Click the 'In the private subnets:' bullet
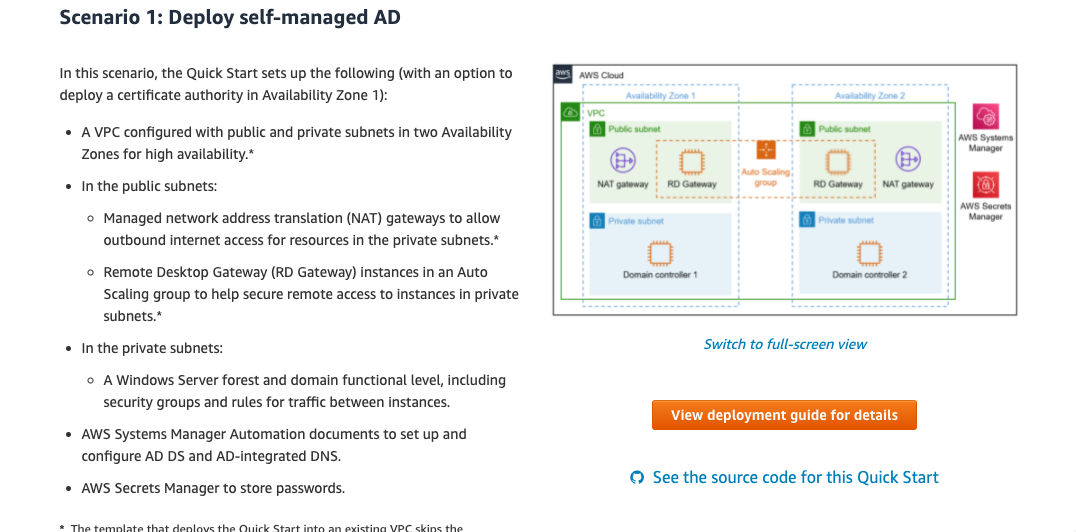Screen dimensions: 1076x532 152,348
